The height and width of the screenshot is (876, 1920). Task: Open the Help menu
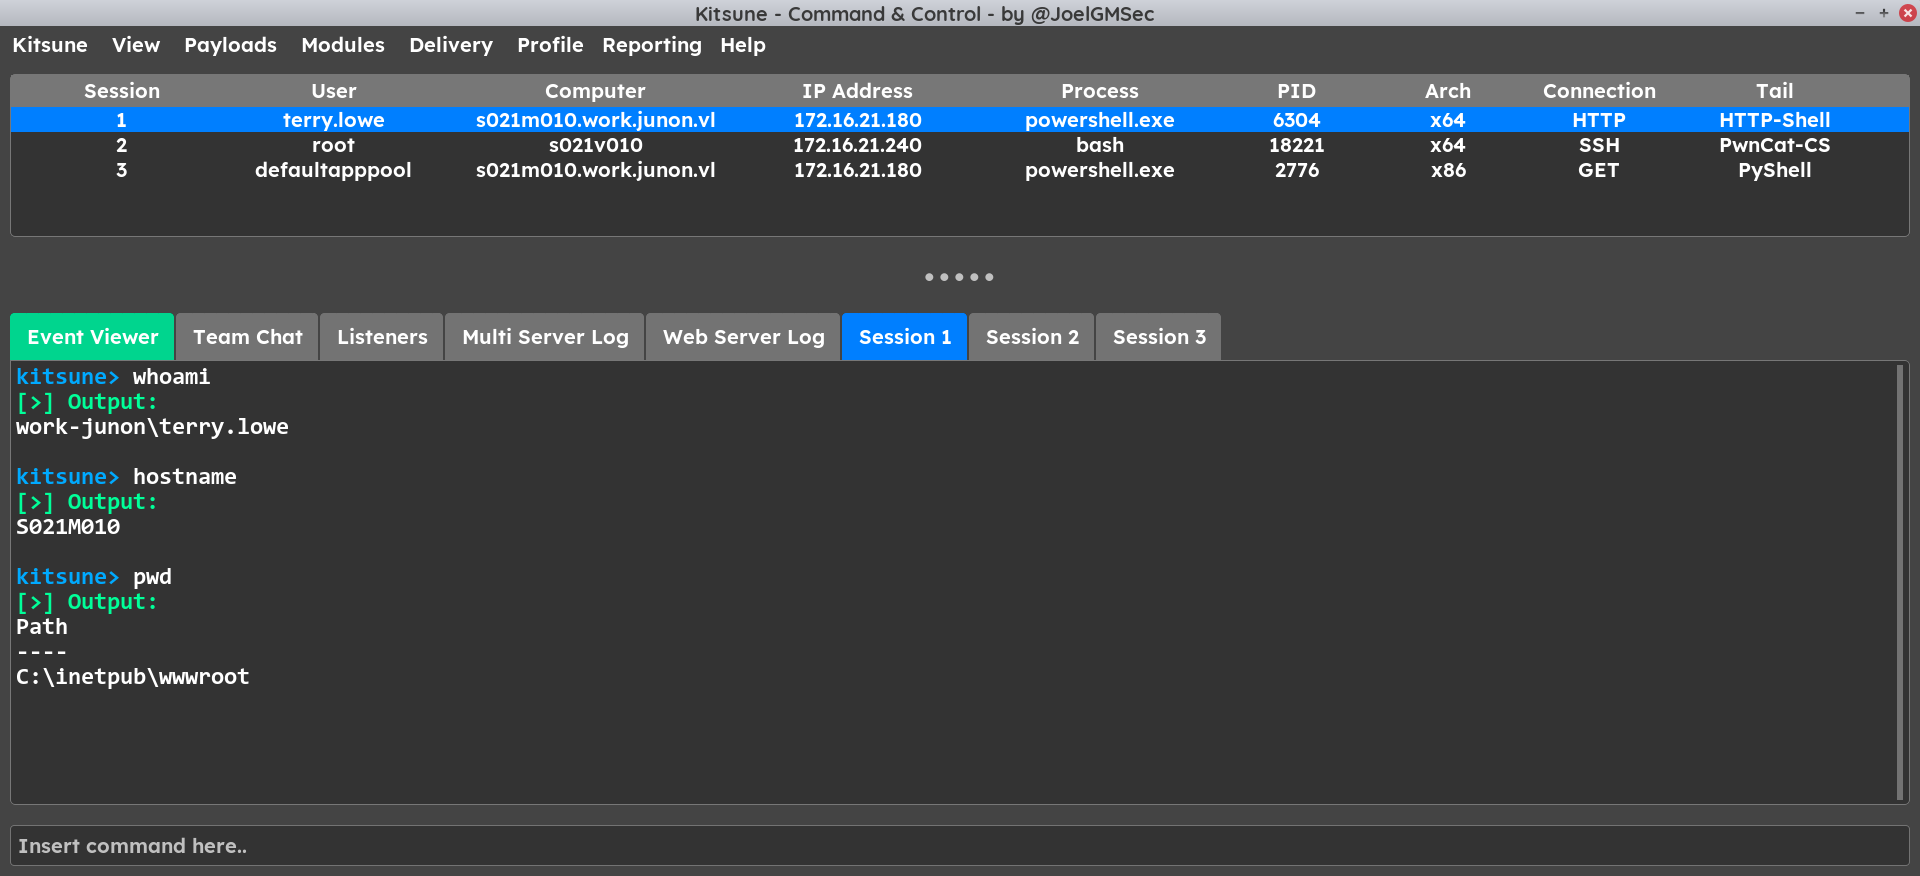coord(743,45)
